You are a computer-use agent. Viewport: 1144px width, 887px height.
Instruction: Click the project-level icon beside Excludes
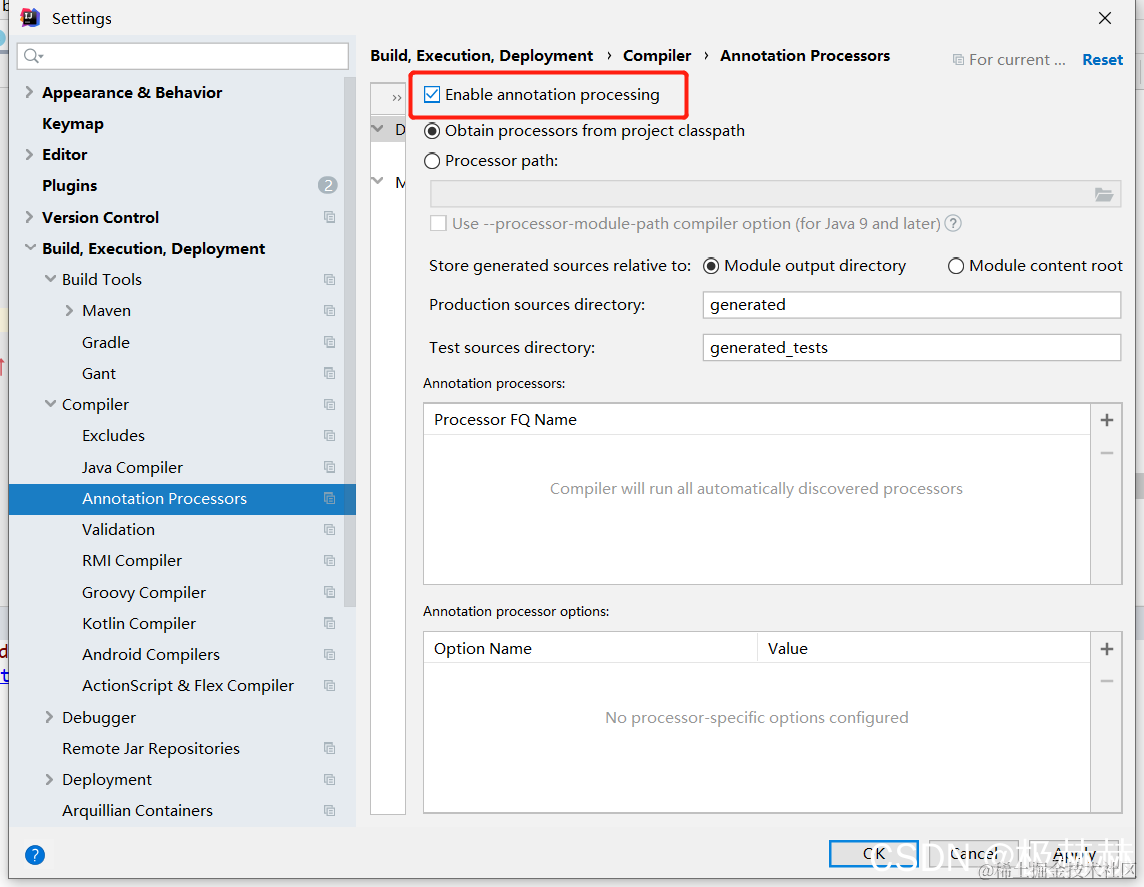pyautogui.click(x=330, y=435)
